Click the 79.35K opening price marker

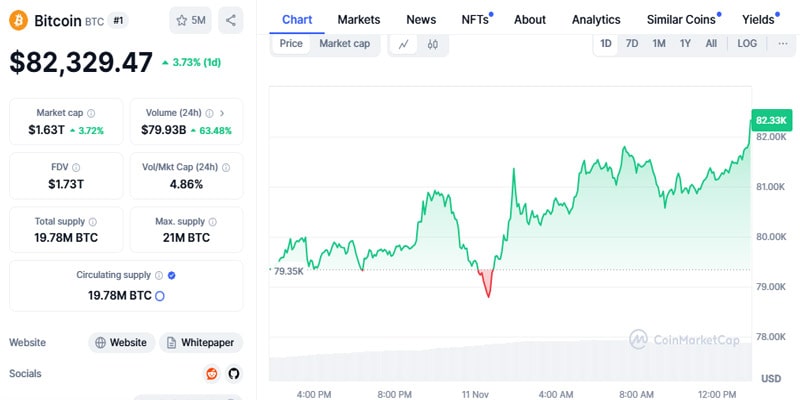pyautogui.click(x=288, y=271)
